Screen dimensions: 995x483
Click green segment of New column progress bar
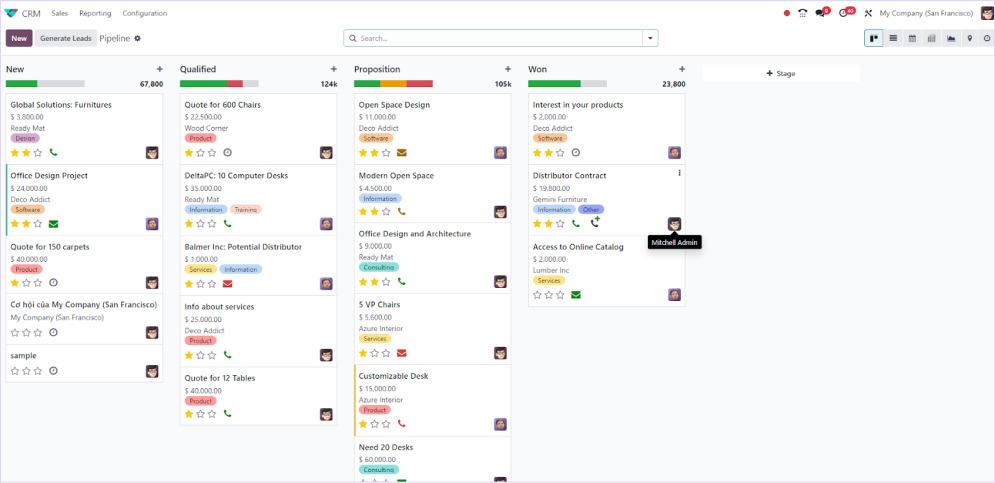coord(22,84)
